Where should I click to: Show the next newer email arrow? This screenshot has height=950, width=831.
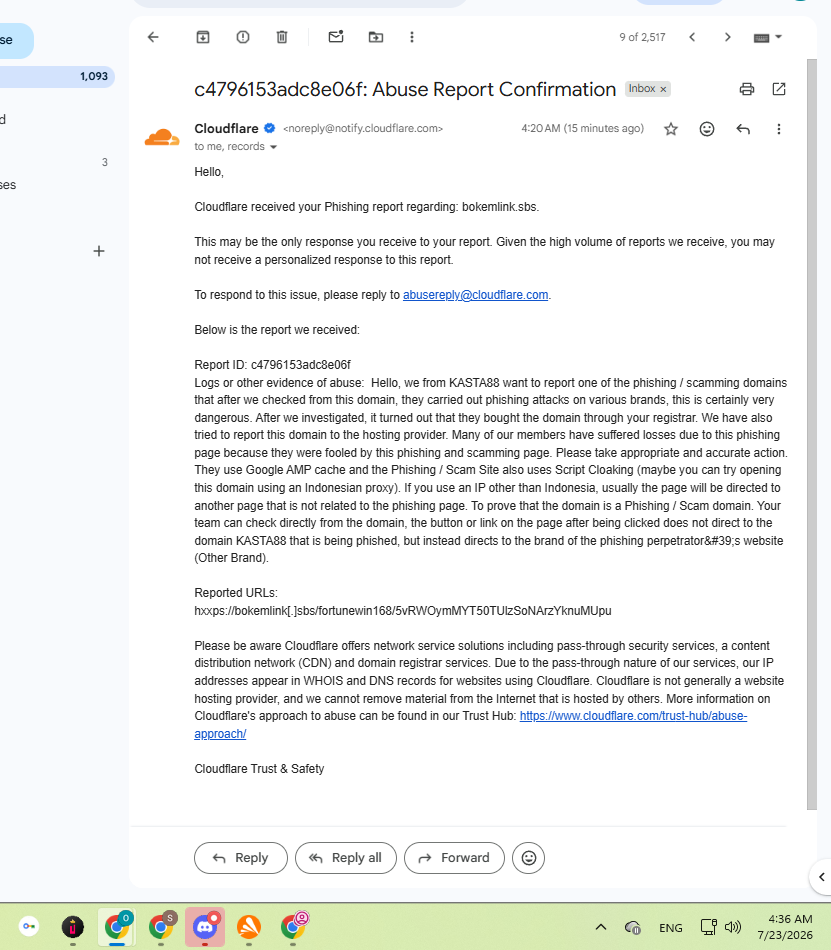click(x=692, y=38)
